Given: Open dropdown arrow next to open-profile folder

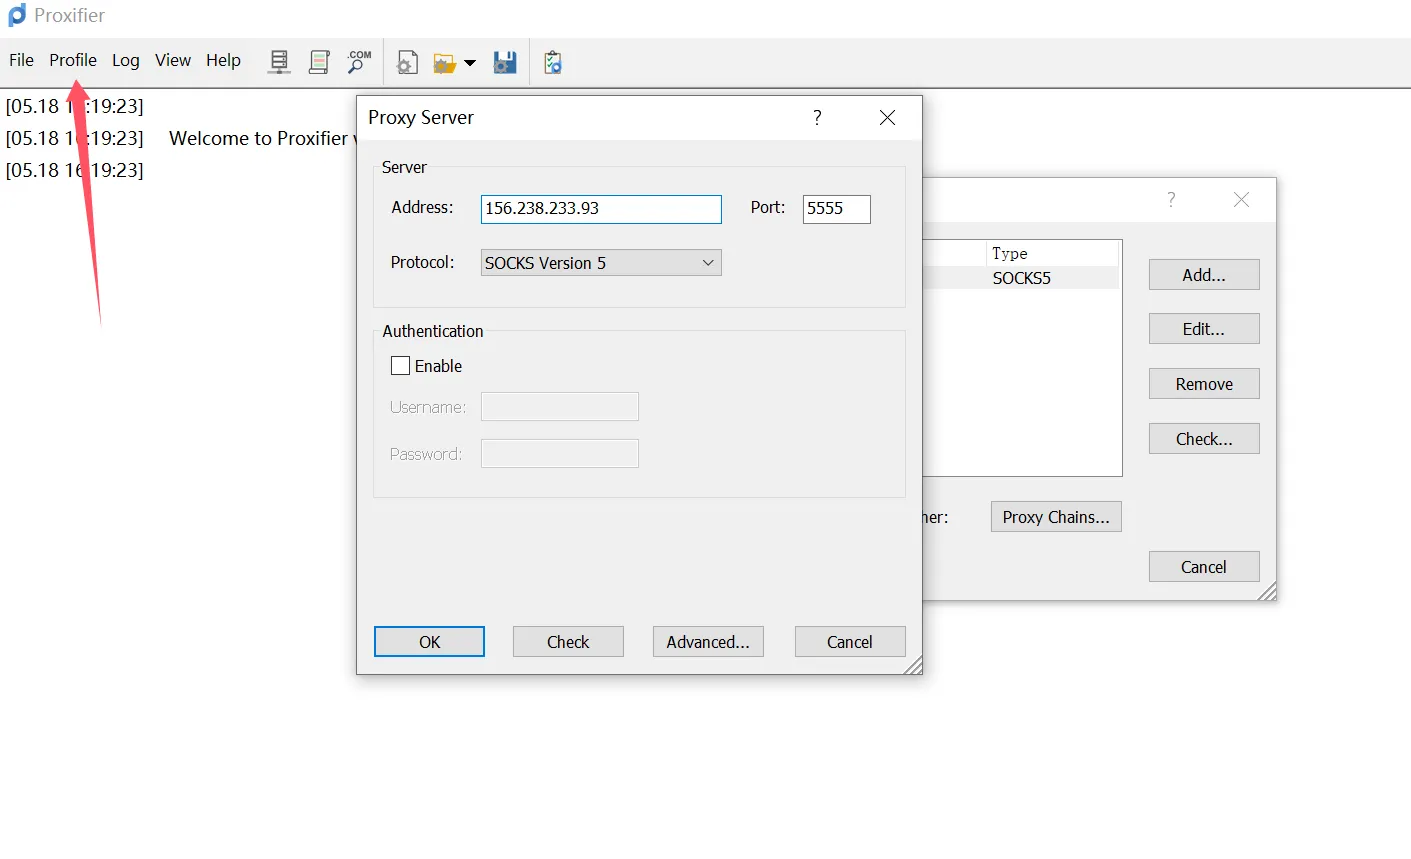Looking at the screenshot, I should 470,64.
